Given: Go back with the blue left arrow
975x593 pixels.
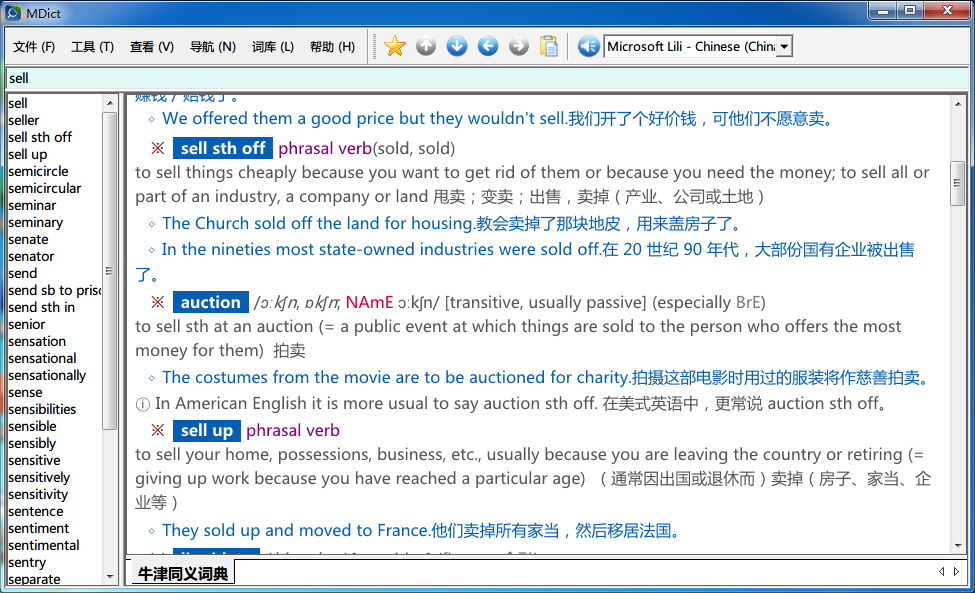Looking at the screenshot, I should pos(488,46).
